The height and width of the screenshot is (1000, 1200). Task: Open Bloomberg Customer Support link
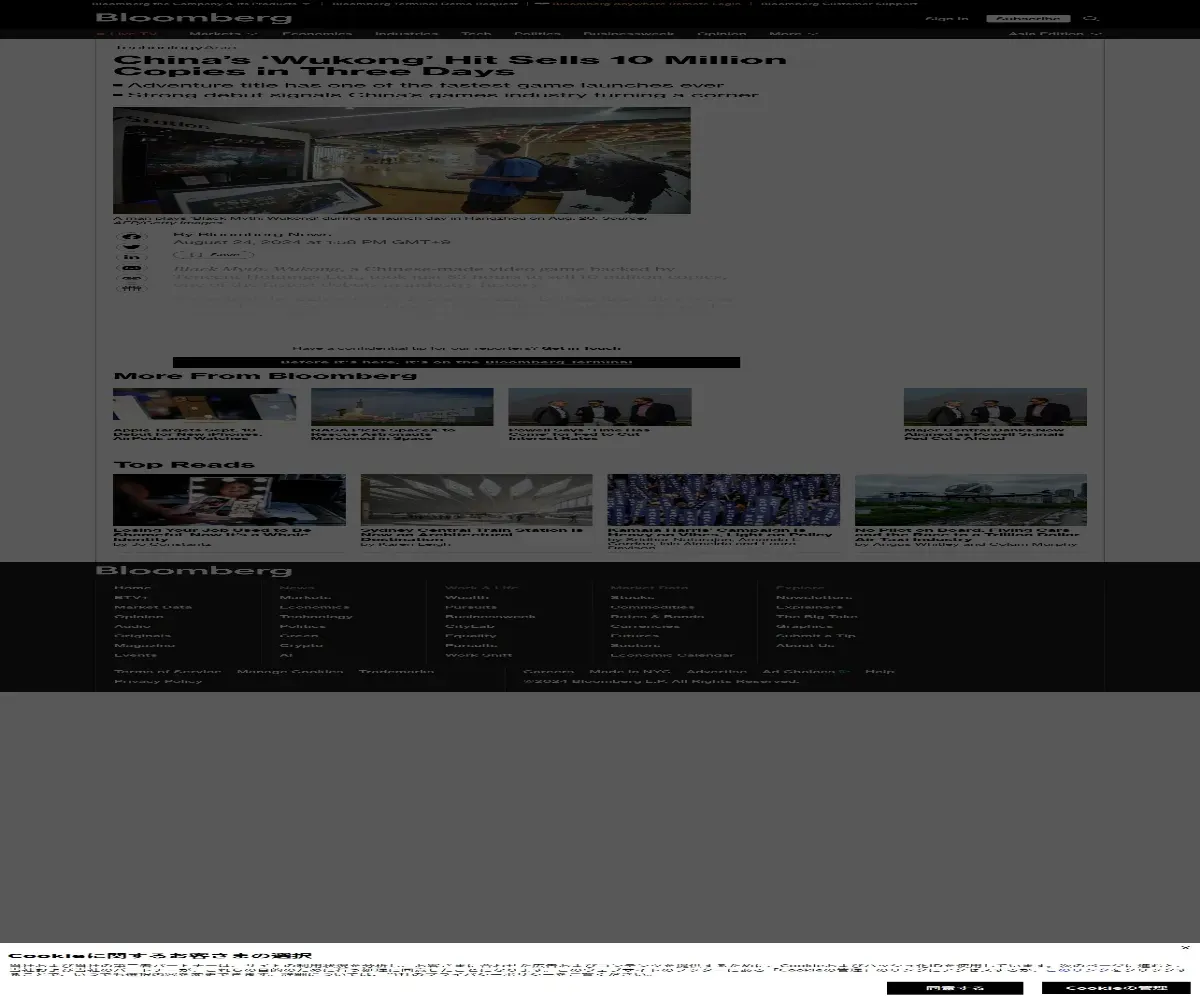coord(839,3)
